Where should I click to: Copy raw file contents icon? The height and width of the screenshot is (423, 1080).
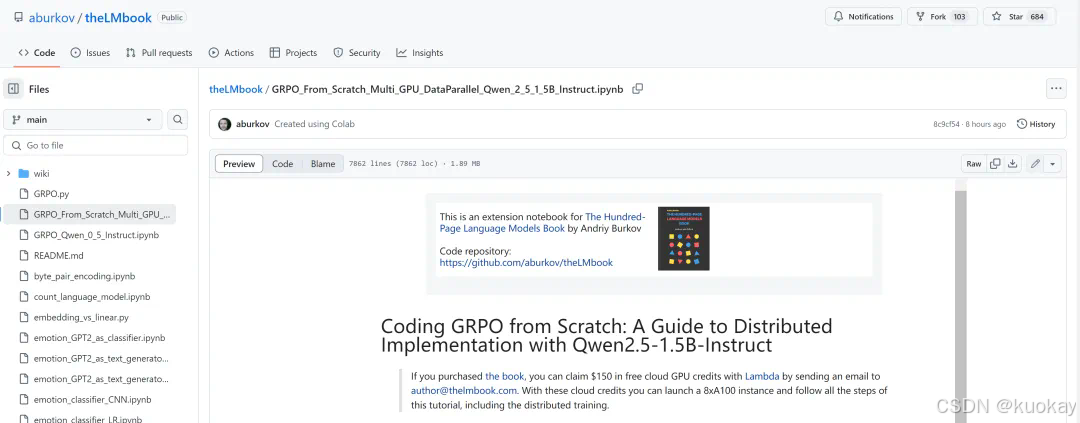[x=995, y=164]
